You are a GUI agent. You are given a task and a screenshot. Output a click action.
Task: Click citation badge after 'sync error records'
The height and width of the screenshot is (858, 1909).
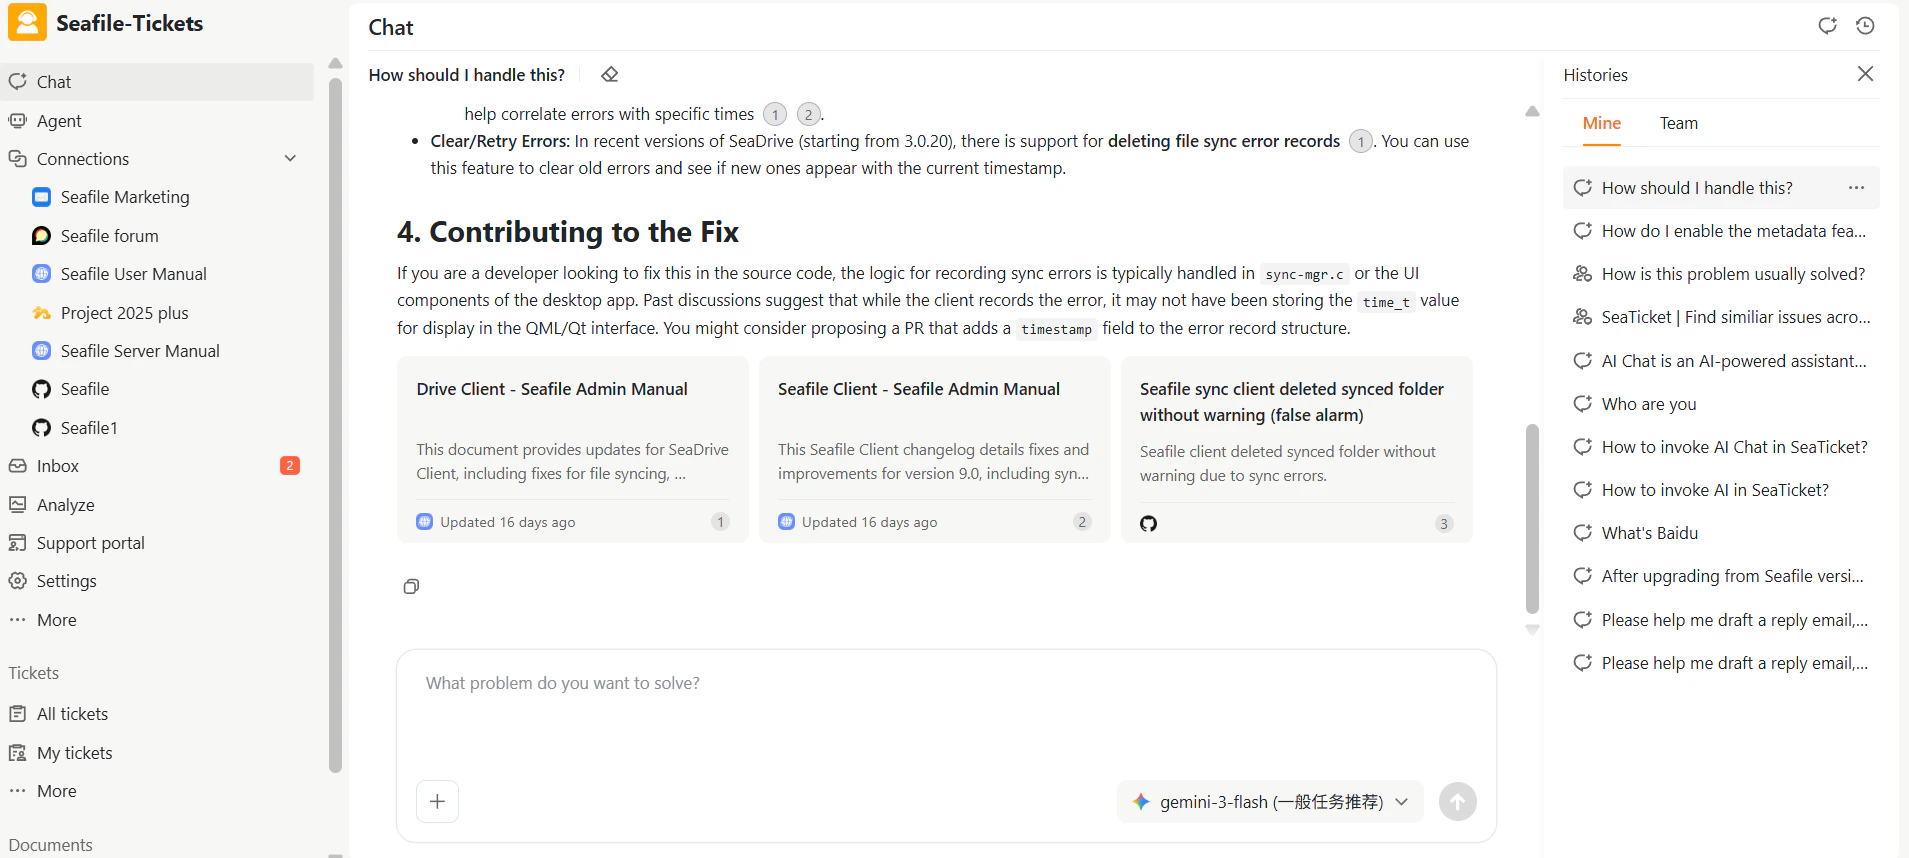(1360, 142)
